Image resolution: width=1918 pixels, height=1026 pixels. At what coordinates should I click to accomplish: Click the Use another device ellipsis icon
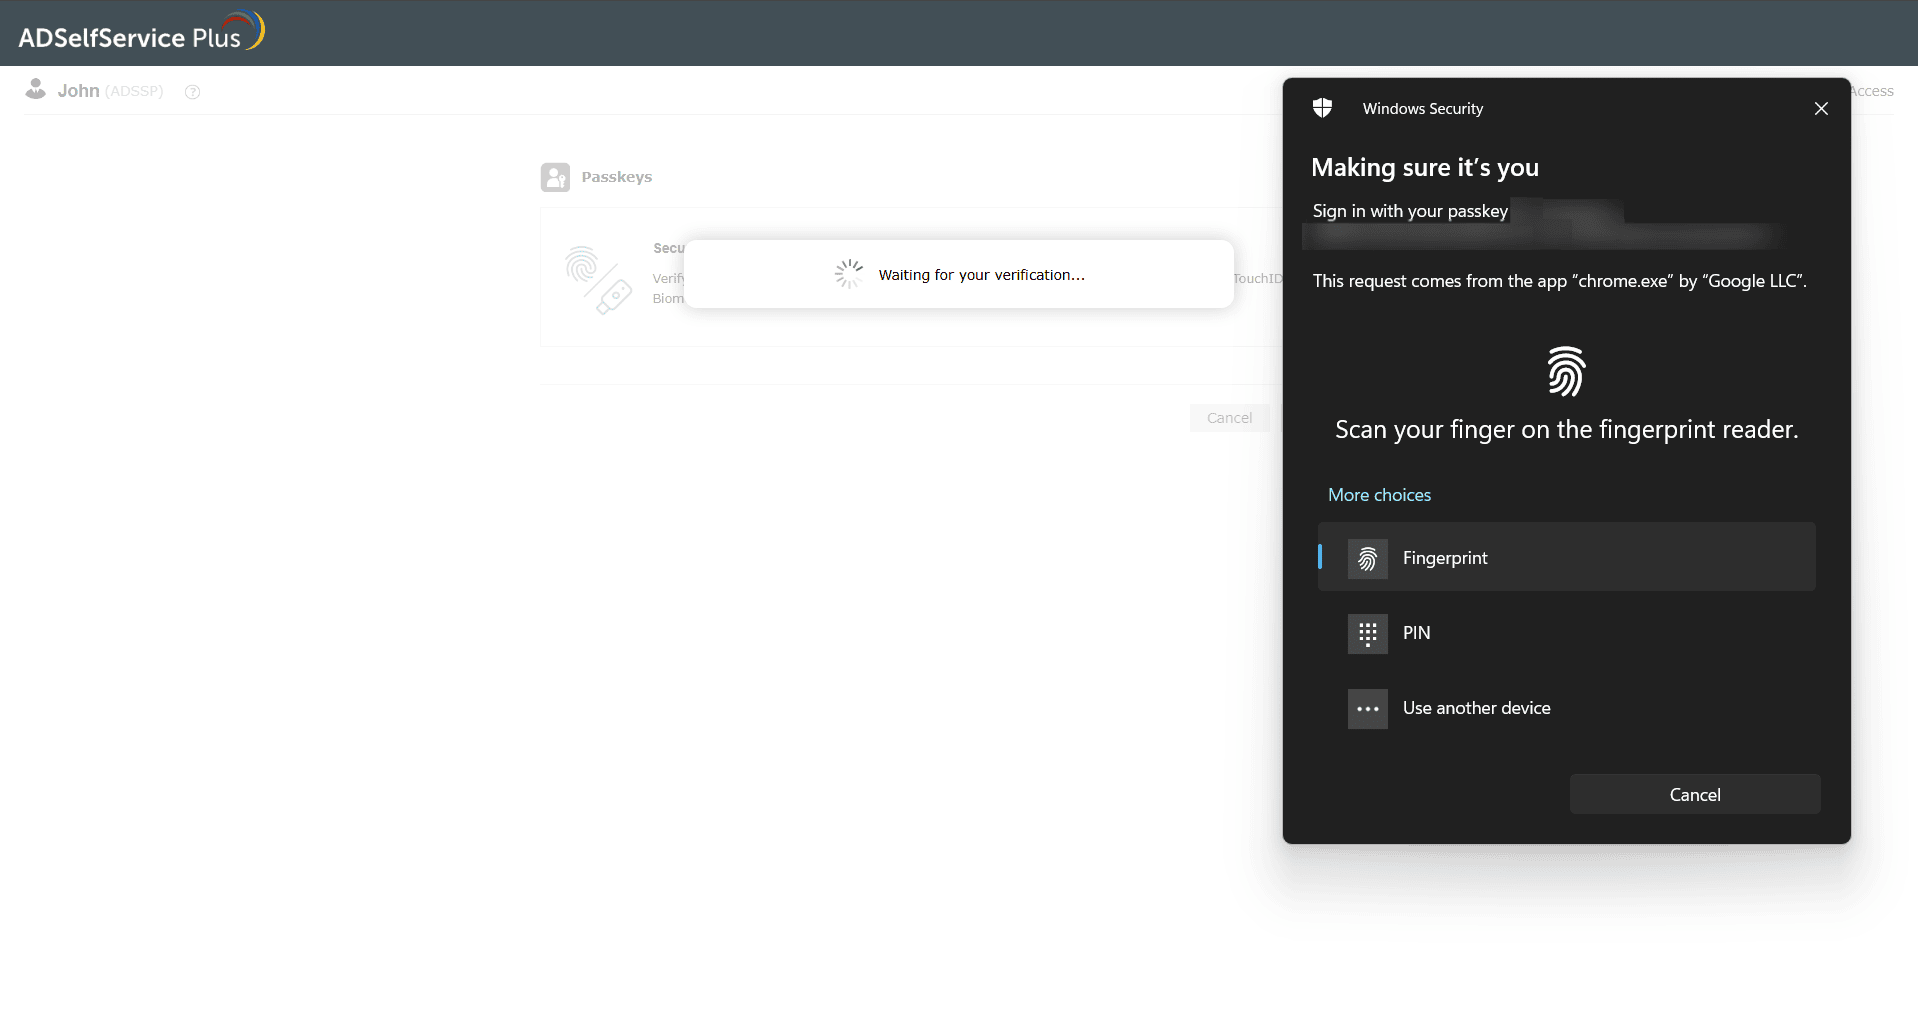1367,708
